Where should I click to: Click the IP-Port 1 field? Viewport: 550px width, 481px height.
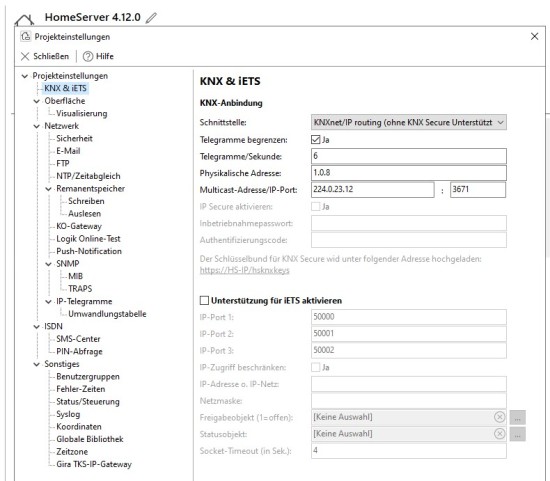click(409, 317)
